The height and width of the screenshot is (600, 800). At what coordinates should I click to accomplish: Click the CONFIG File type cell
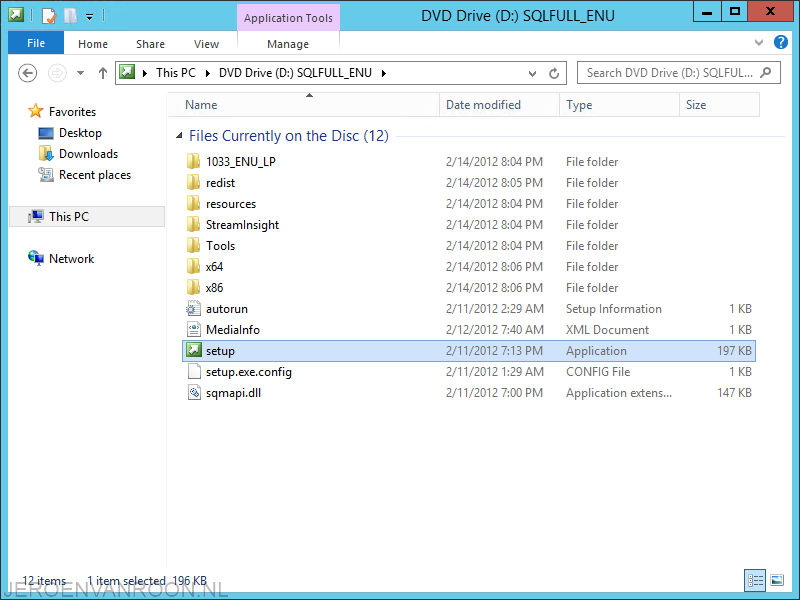click(x=598, y=371)
